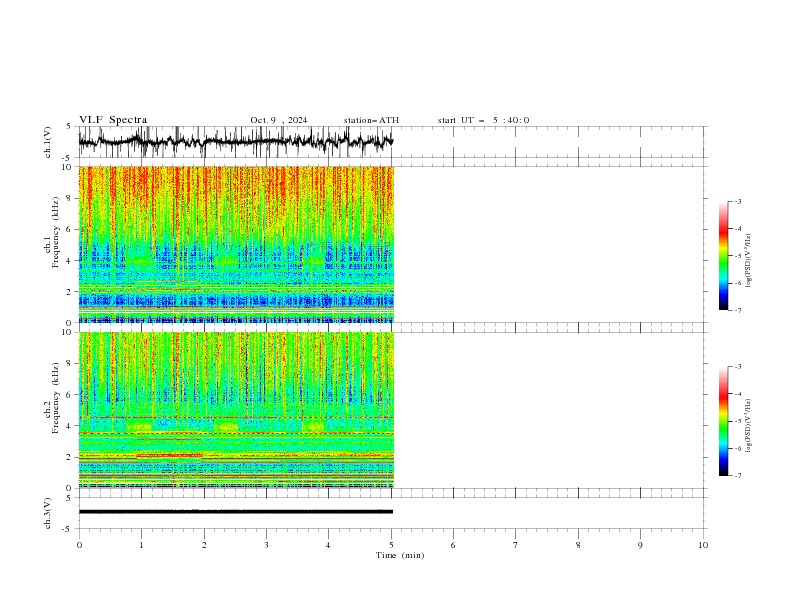
Task: Click the time axis tick label "10"
Action: coord(703,545)
